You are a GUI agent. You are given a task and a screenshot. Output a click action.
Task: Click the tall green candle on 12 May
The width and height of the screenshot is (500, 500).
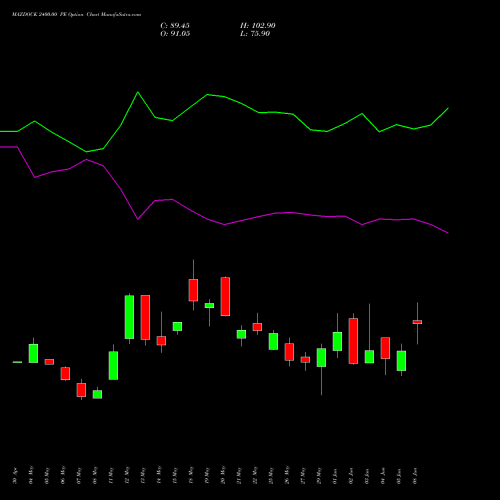click(129, 317)
